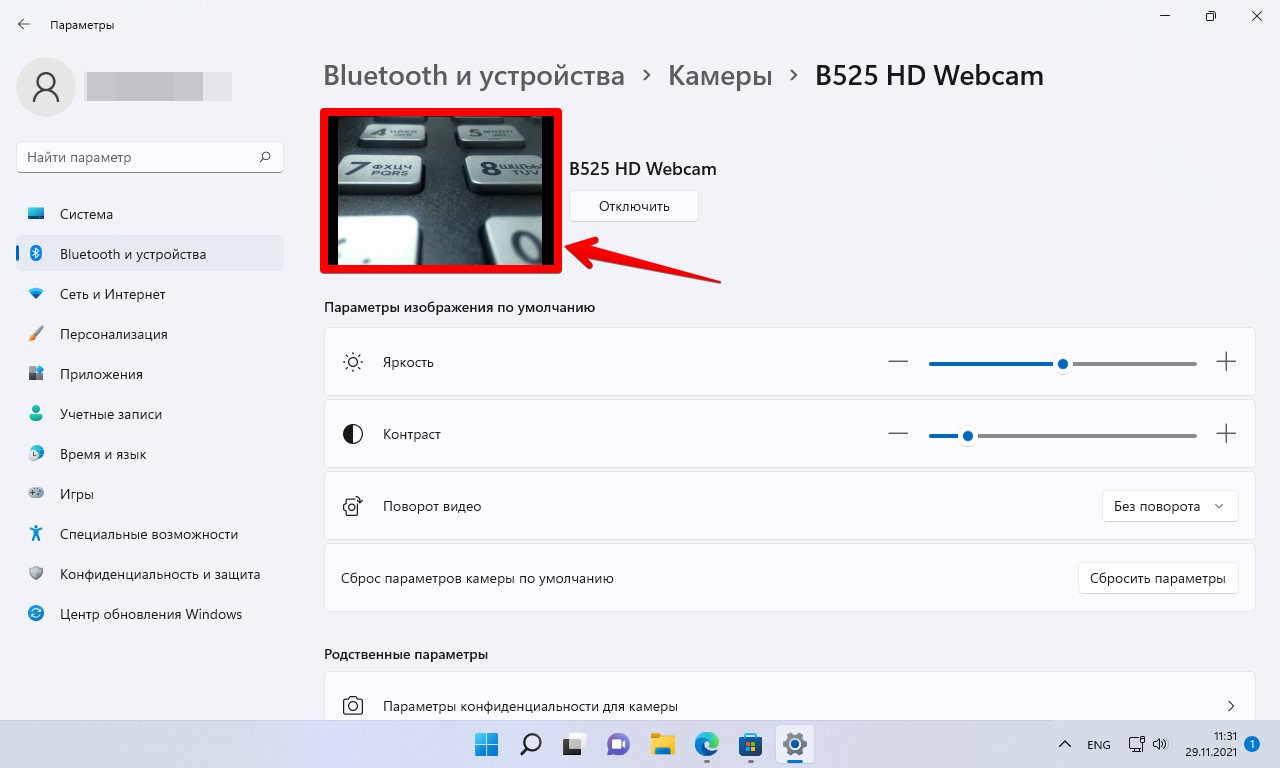Image resolution: width=1280 pixels, height=768 pixels.
Task: Open Время и язык section
Action: point(150,454)
